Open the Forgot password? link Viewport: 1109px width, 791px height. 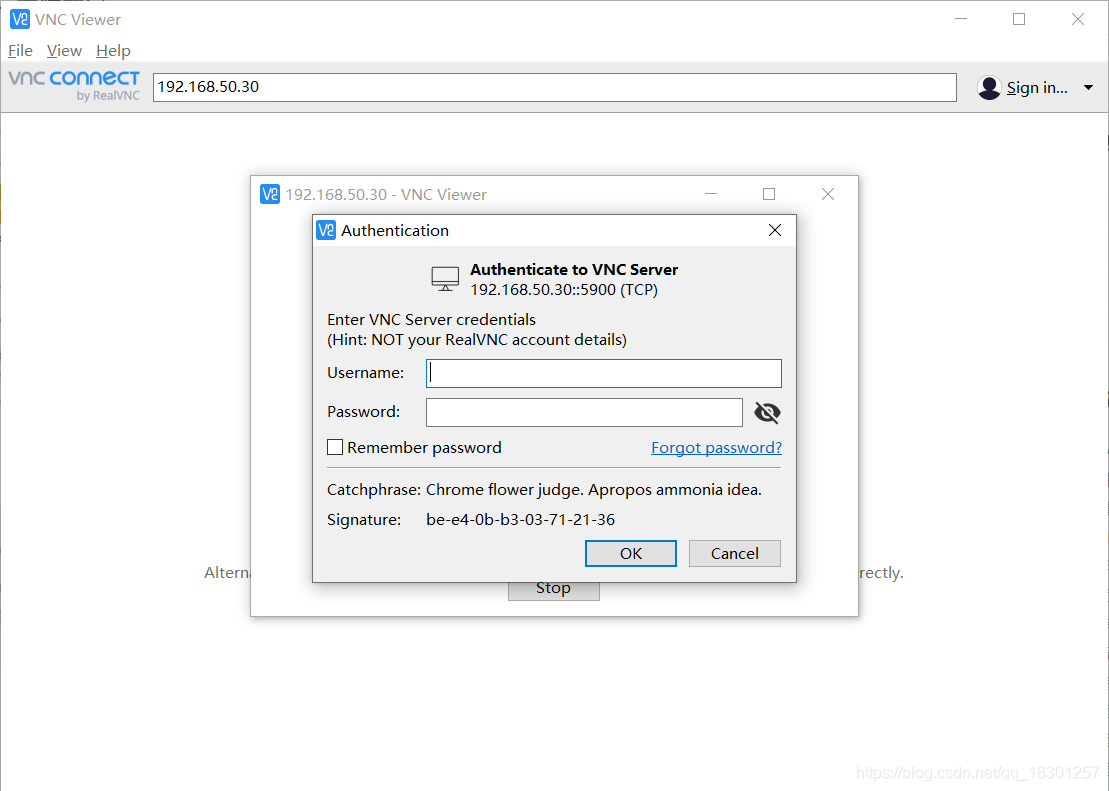[x=716, y=447]
